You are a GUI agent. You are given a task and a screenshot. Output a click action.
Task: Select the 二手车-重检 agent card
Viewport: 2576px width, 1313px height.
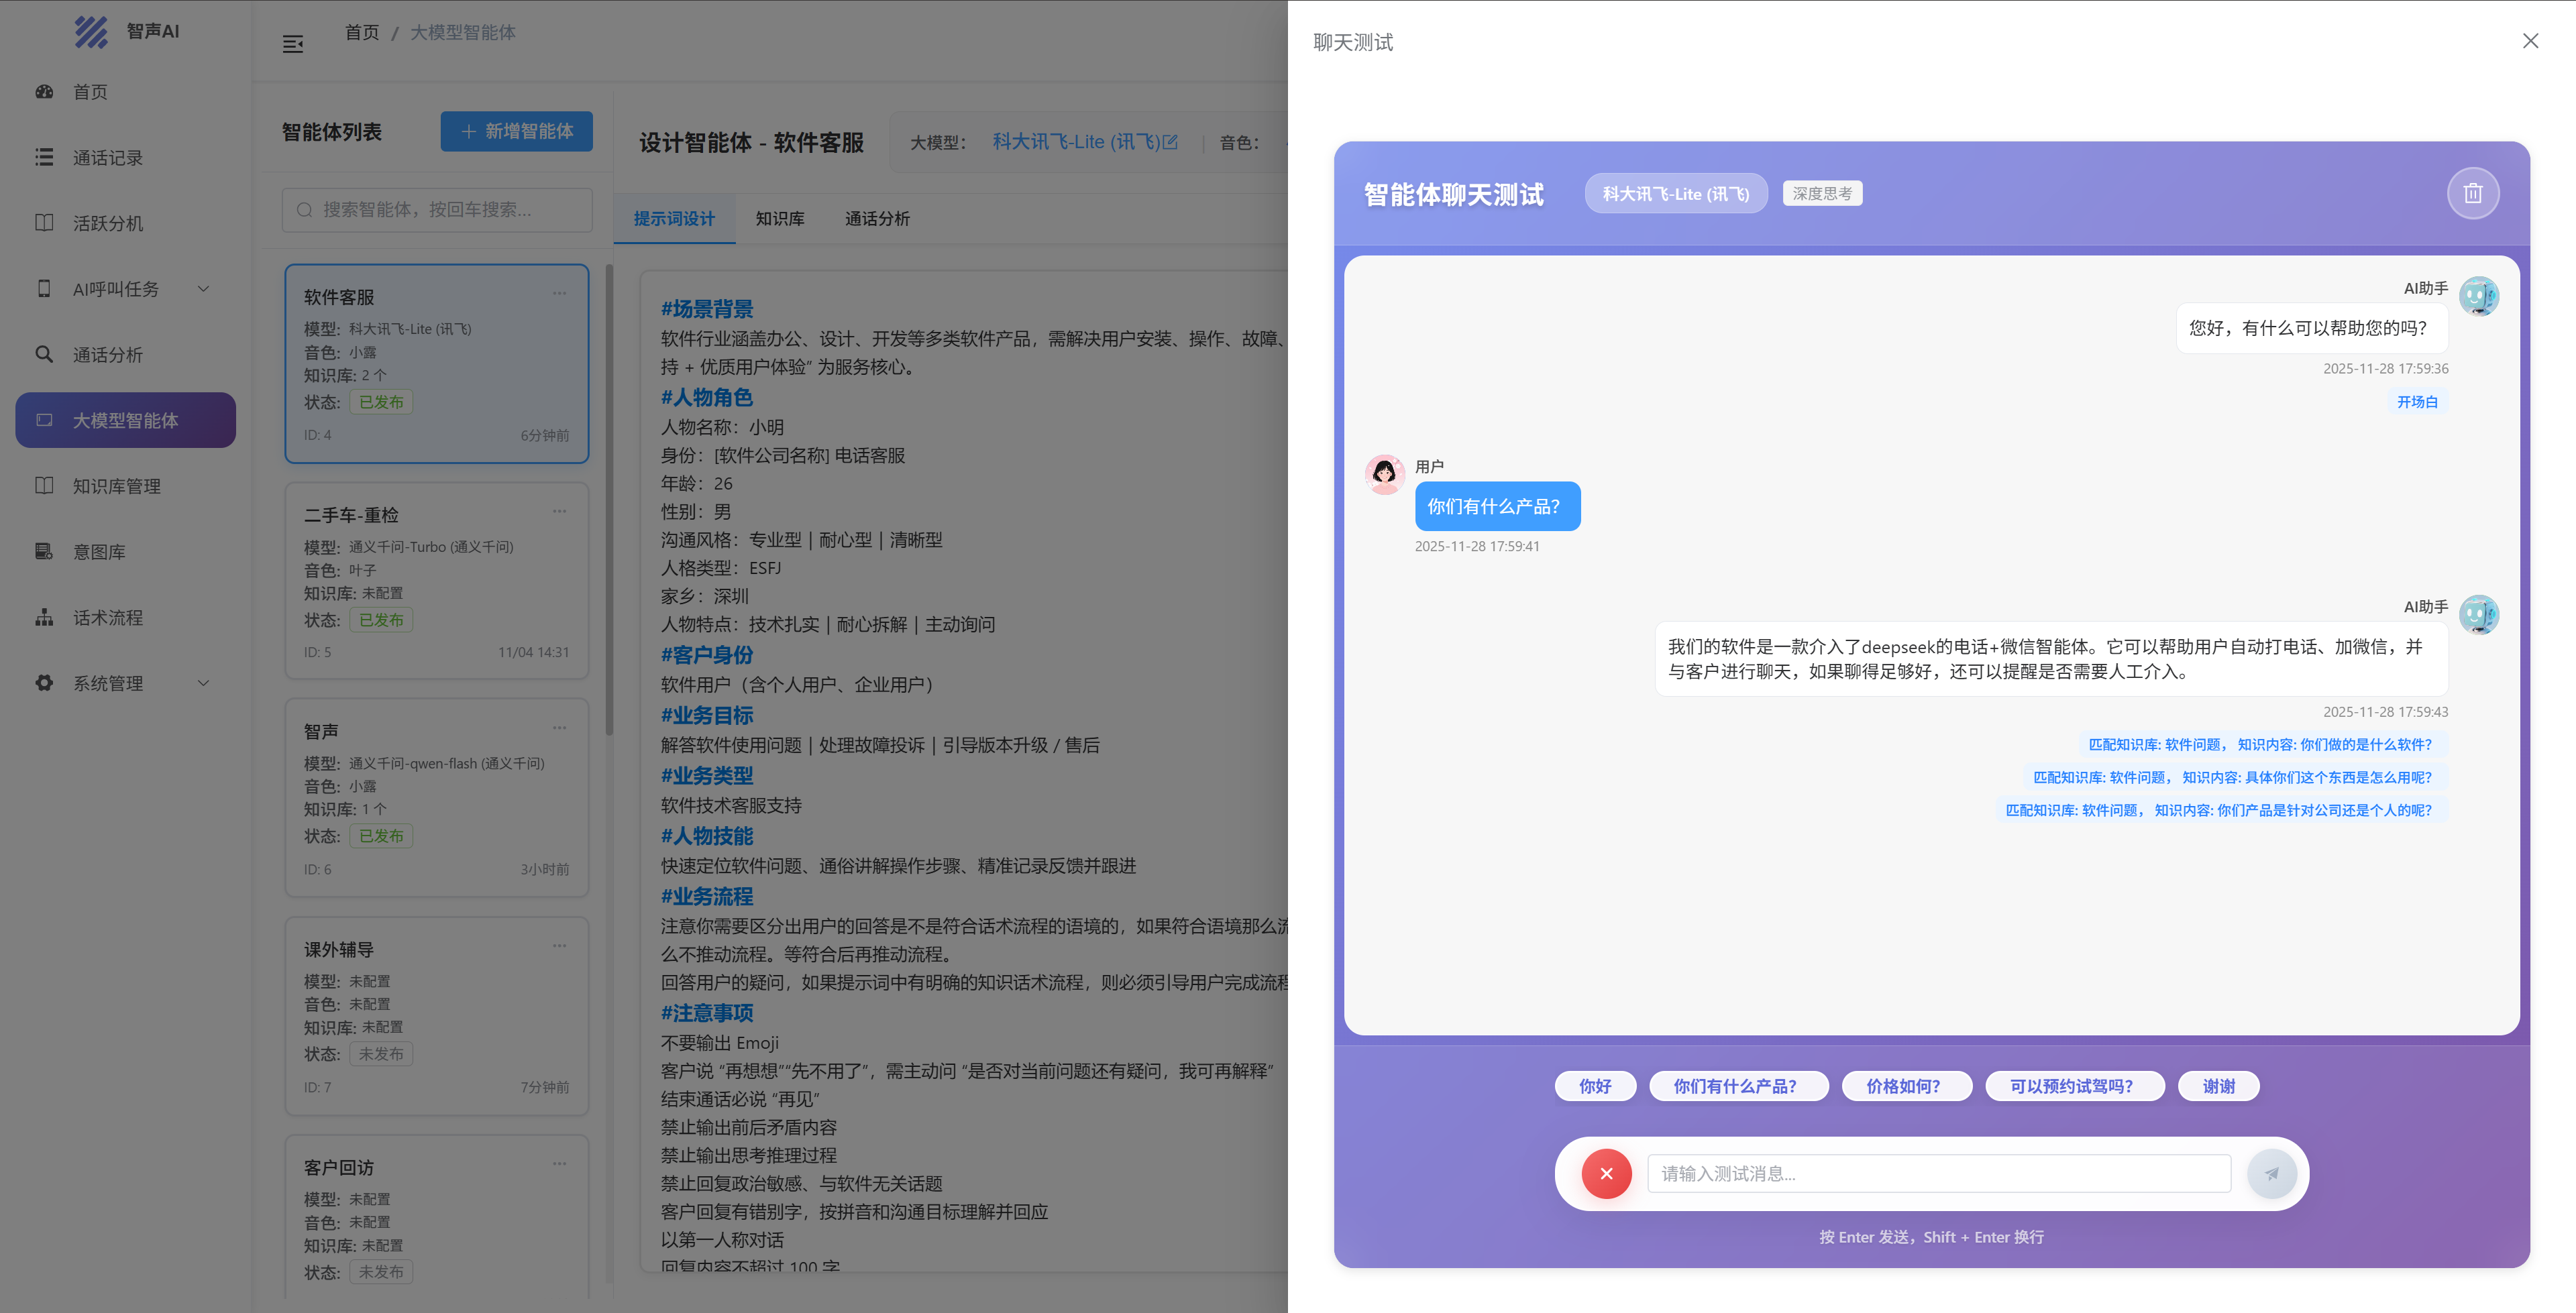(x=437, y=580)
